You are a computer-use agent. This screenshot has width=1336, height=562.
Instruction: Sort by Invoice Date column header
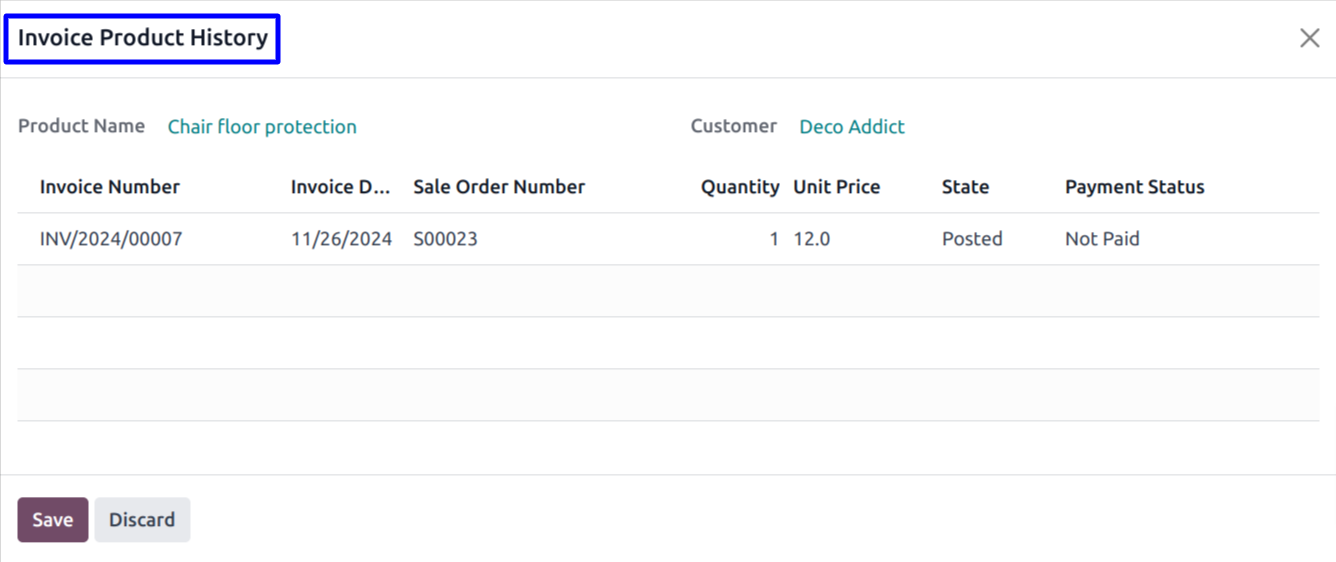point(340,187)
